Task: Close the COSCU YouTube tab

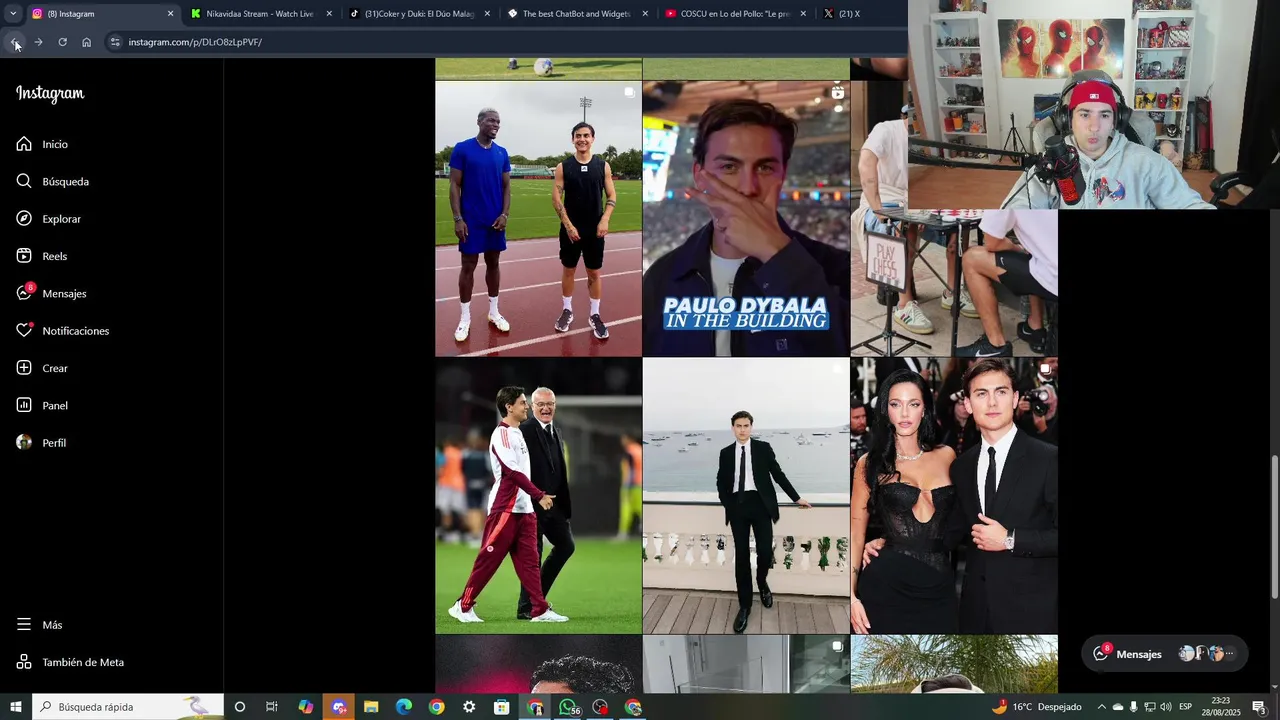Action: click(803, 14)
